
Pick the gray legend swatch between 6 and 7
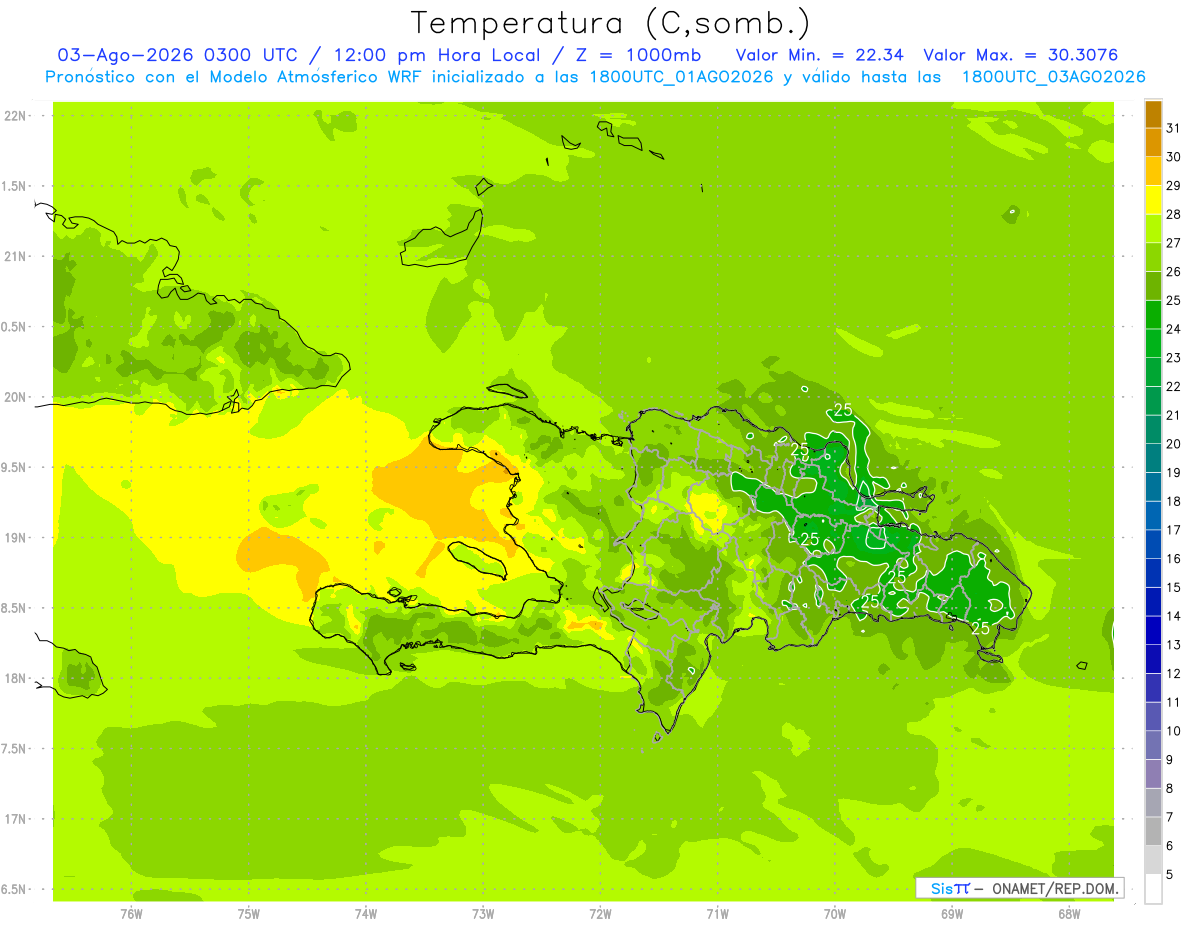1153,831
